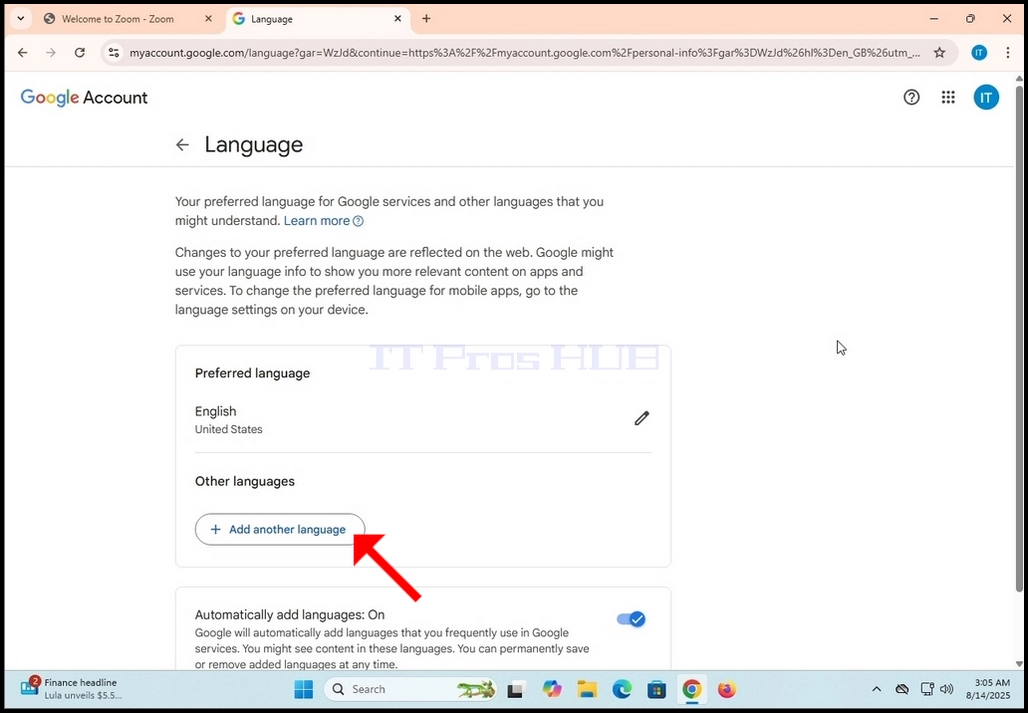Viewport: 1028px width, 713px height.
Task: Select the Language browser tab
Action: pyautogui.click(x=317, y=19)
